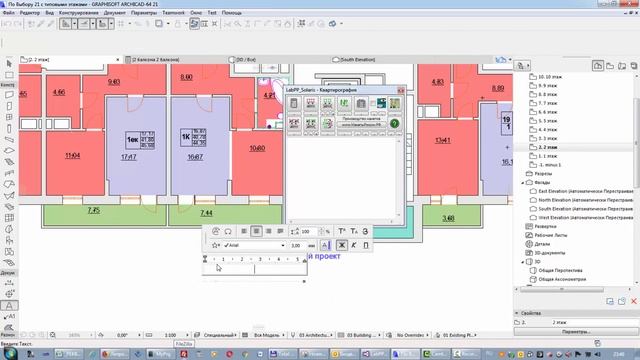Select the Label tool below Text tool
This screenshot has height=360, width=640.
[9, 316]
